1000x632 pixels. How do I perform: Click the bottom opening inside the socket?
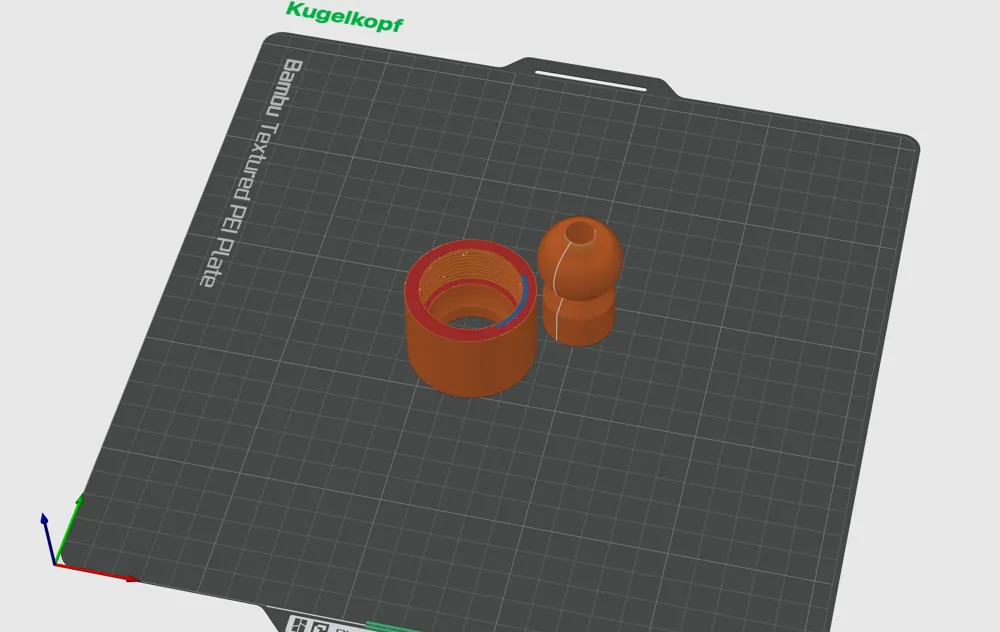[467, 323]
